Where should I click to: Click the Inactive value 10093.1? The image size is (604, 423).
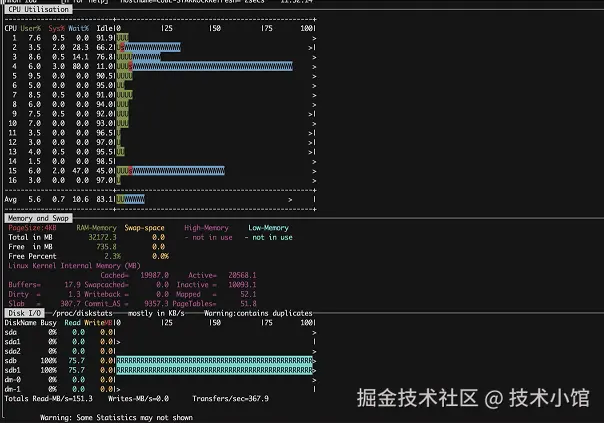[242, 285]
